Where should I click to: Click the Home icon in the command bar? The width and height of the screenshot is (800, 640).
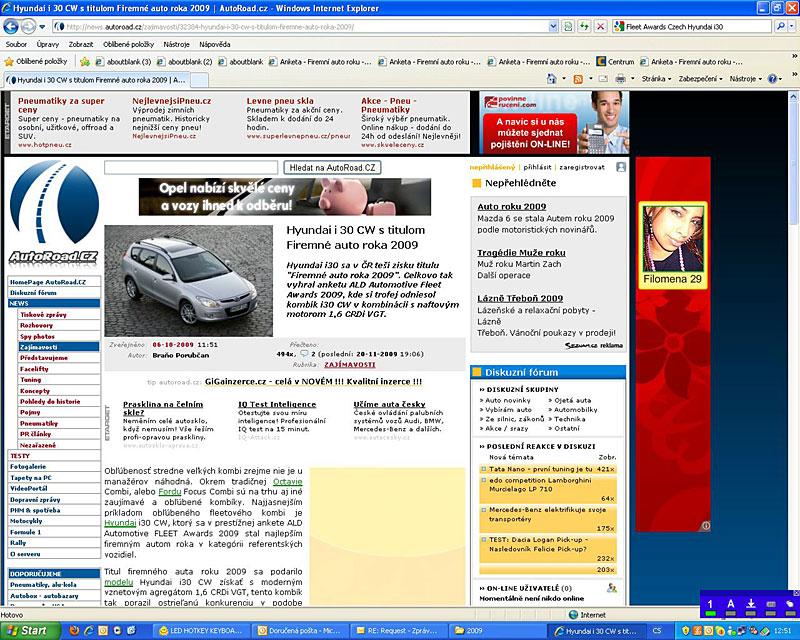(551, 79)
